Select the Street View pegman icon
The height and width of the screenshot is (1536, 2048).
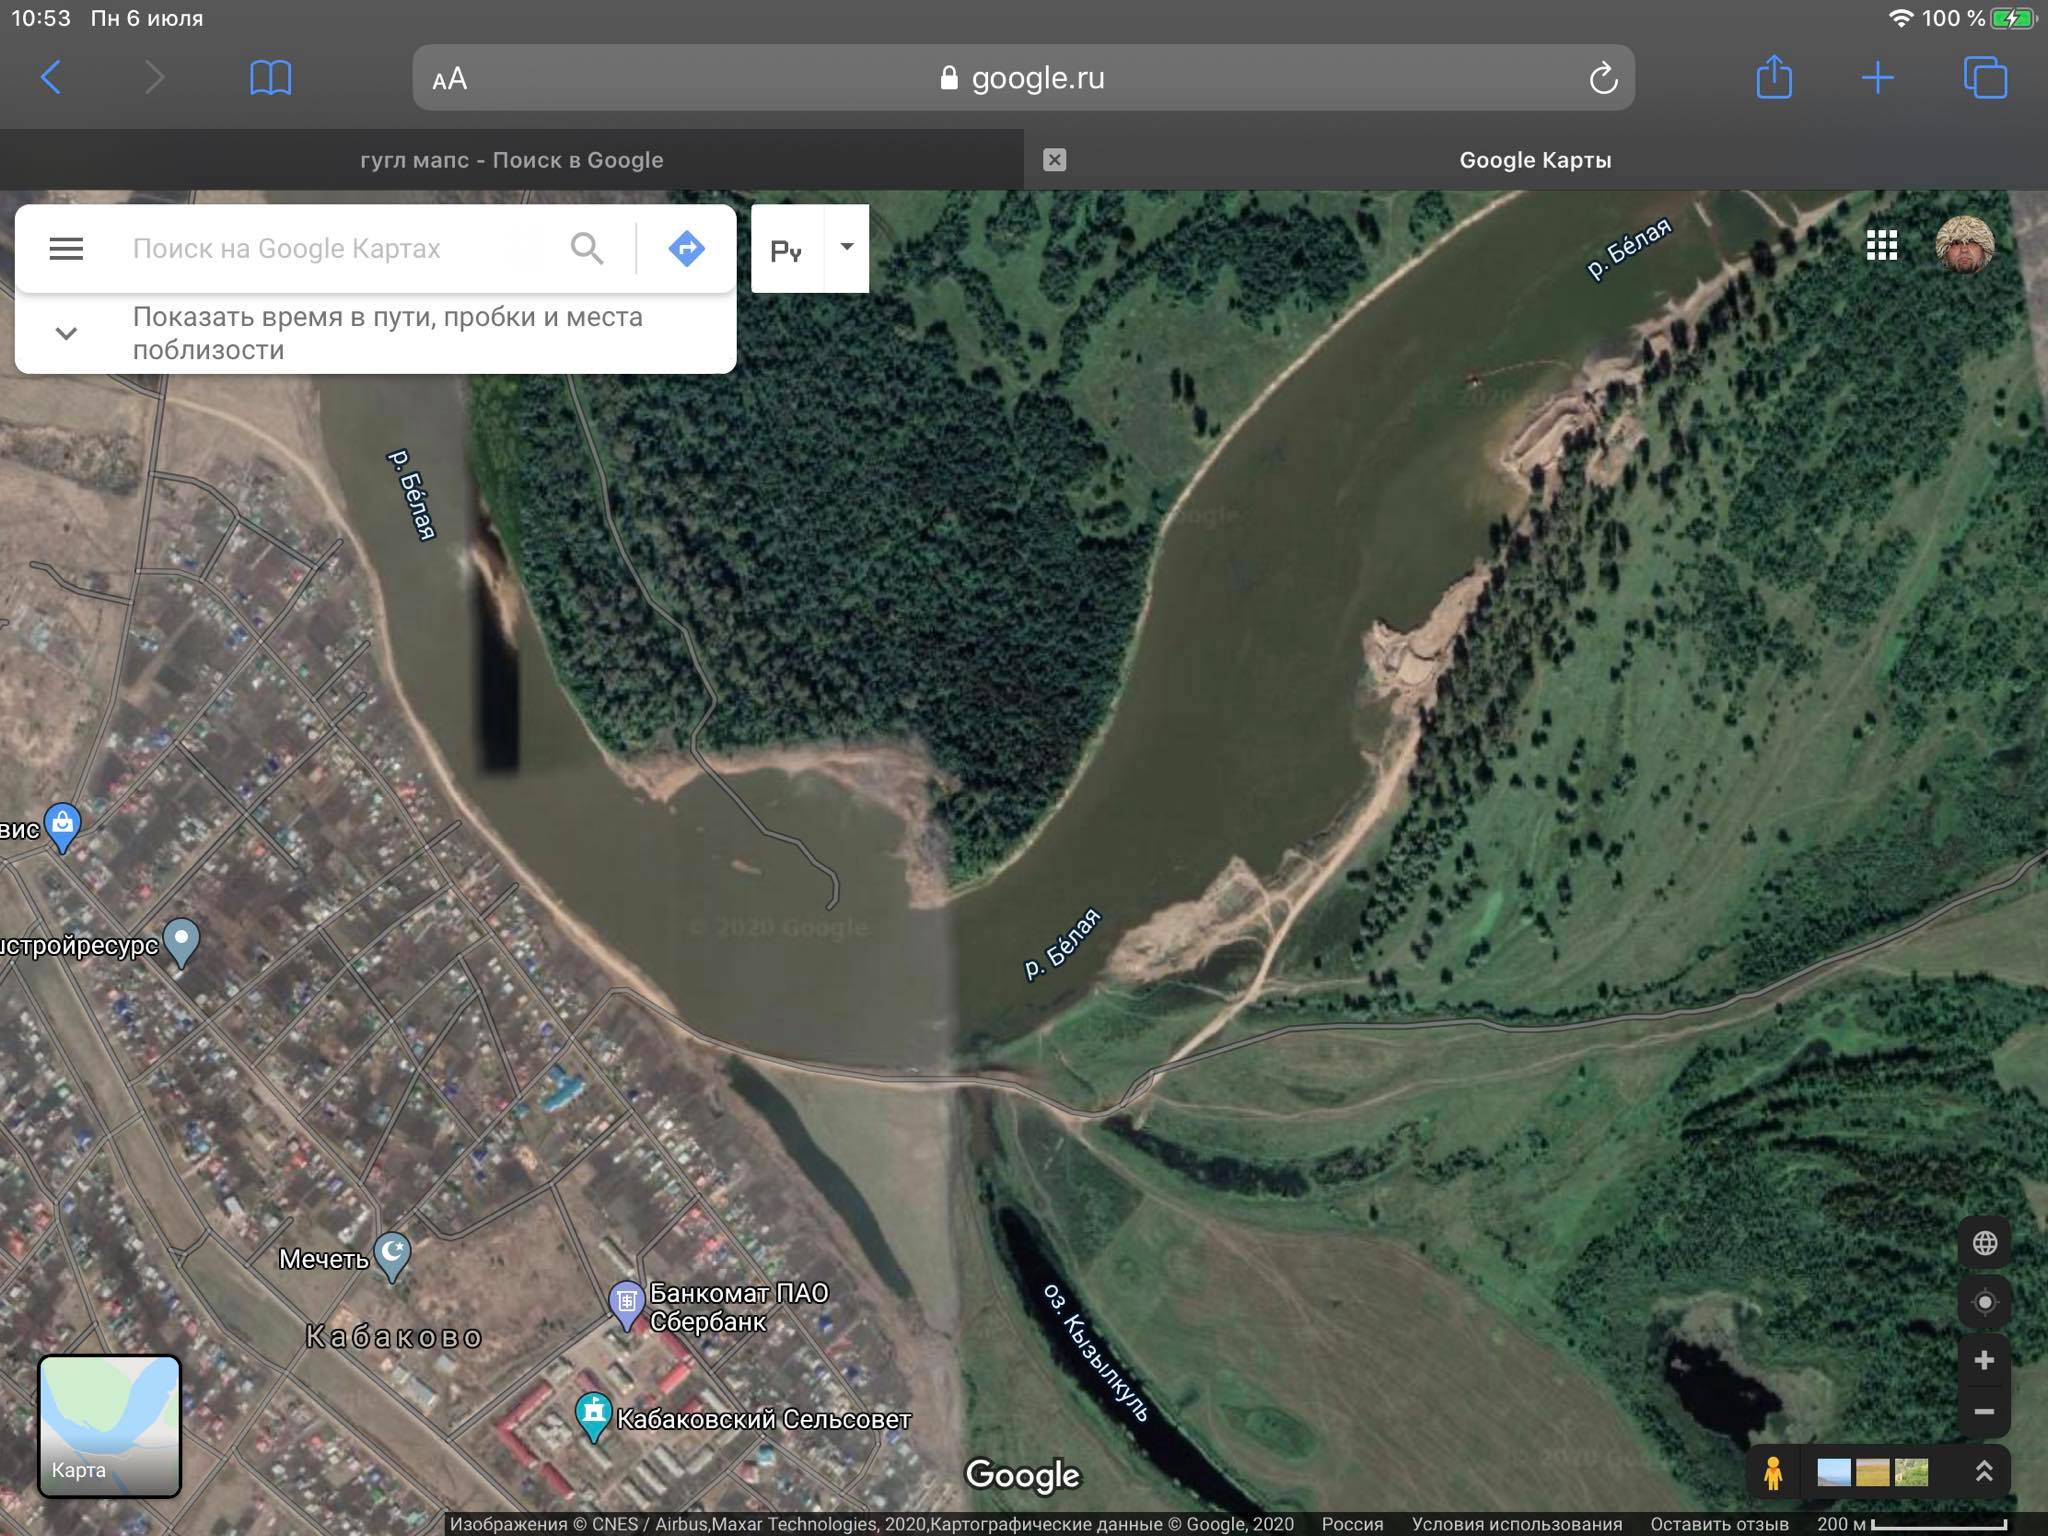tap(1772, 1472)
